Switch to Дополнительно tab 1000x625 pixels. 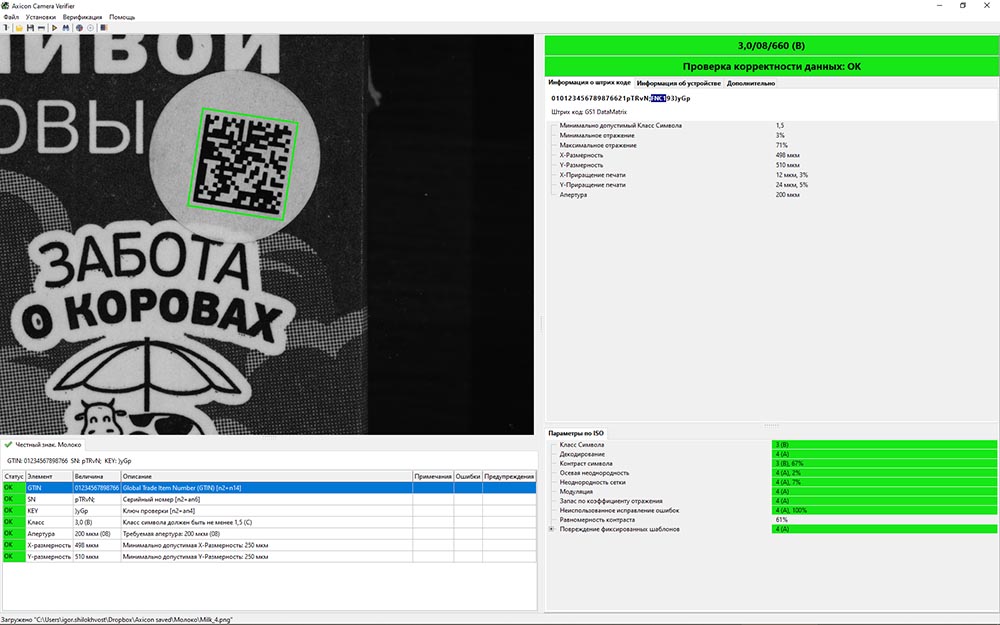(751, 84)
